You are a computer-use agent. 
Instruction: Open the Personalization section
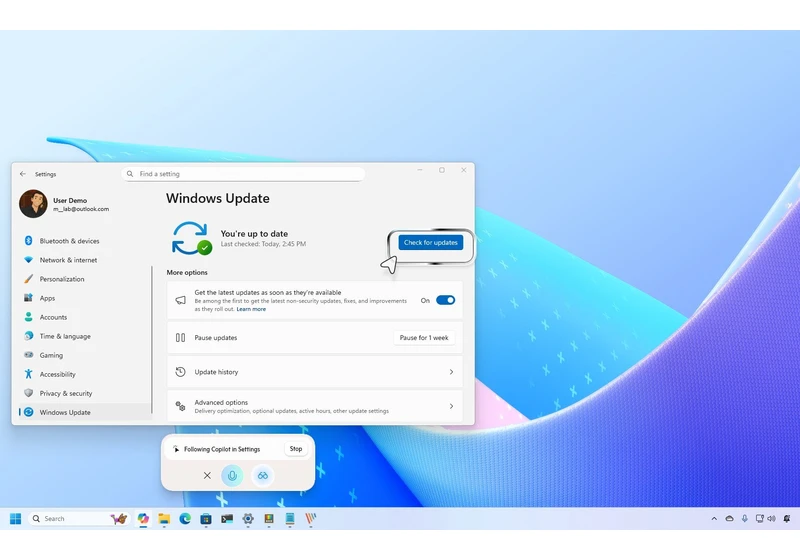click(62, 279)
